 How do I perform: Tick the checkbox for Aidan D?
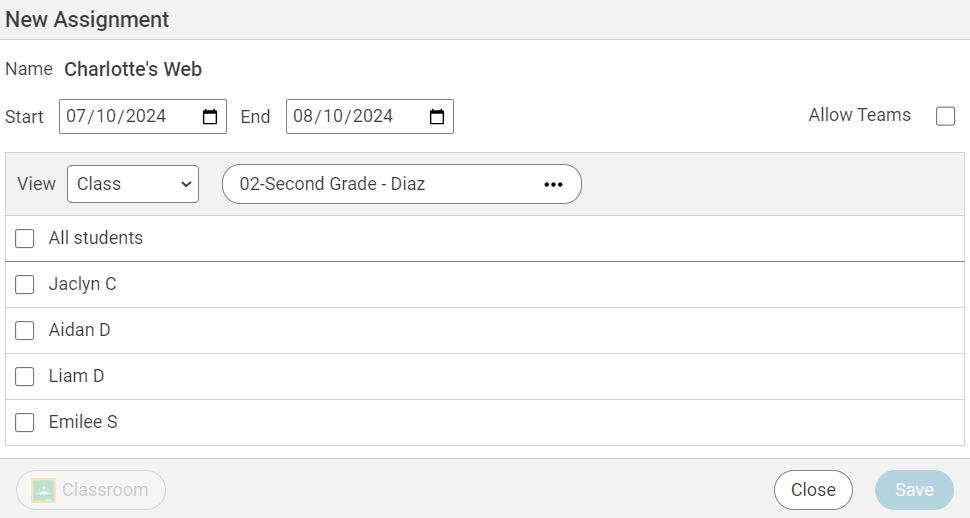tap(25, 331)
